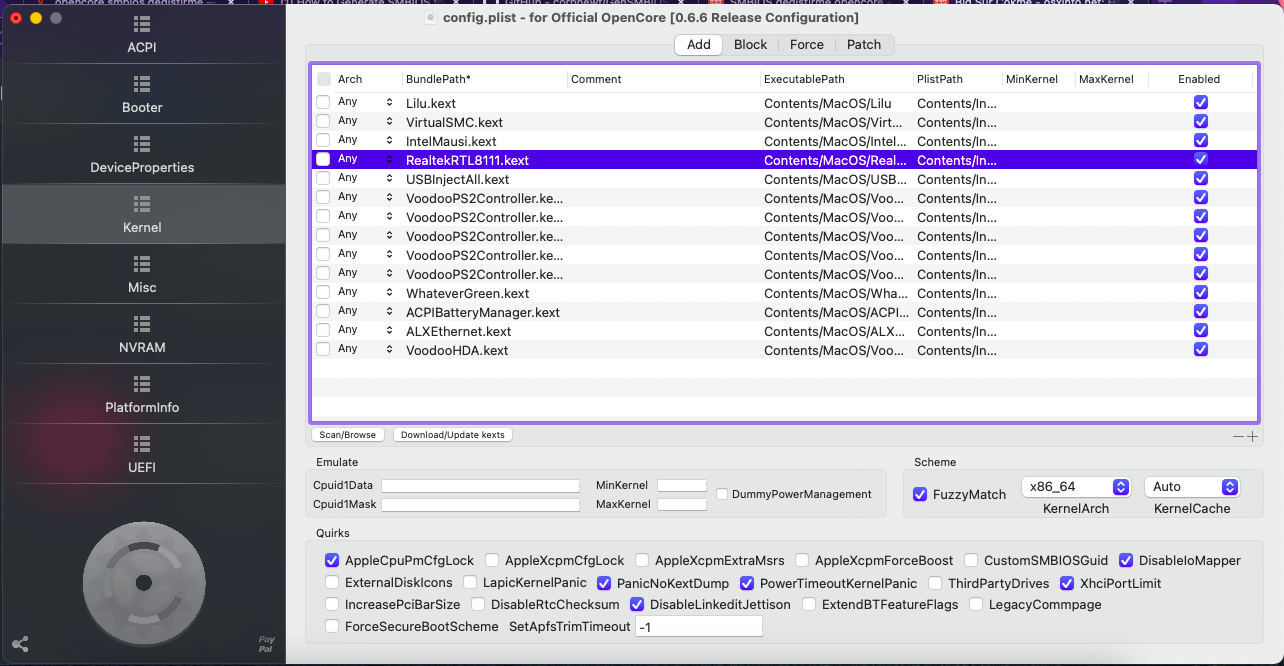Switch to the Patch tab
Viewport: 1284px width, 666px height.
(x=864, y=44)
